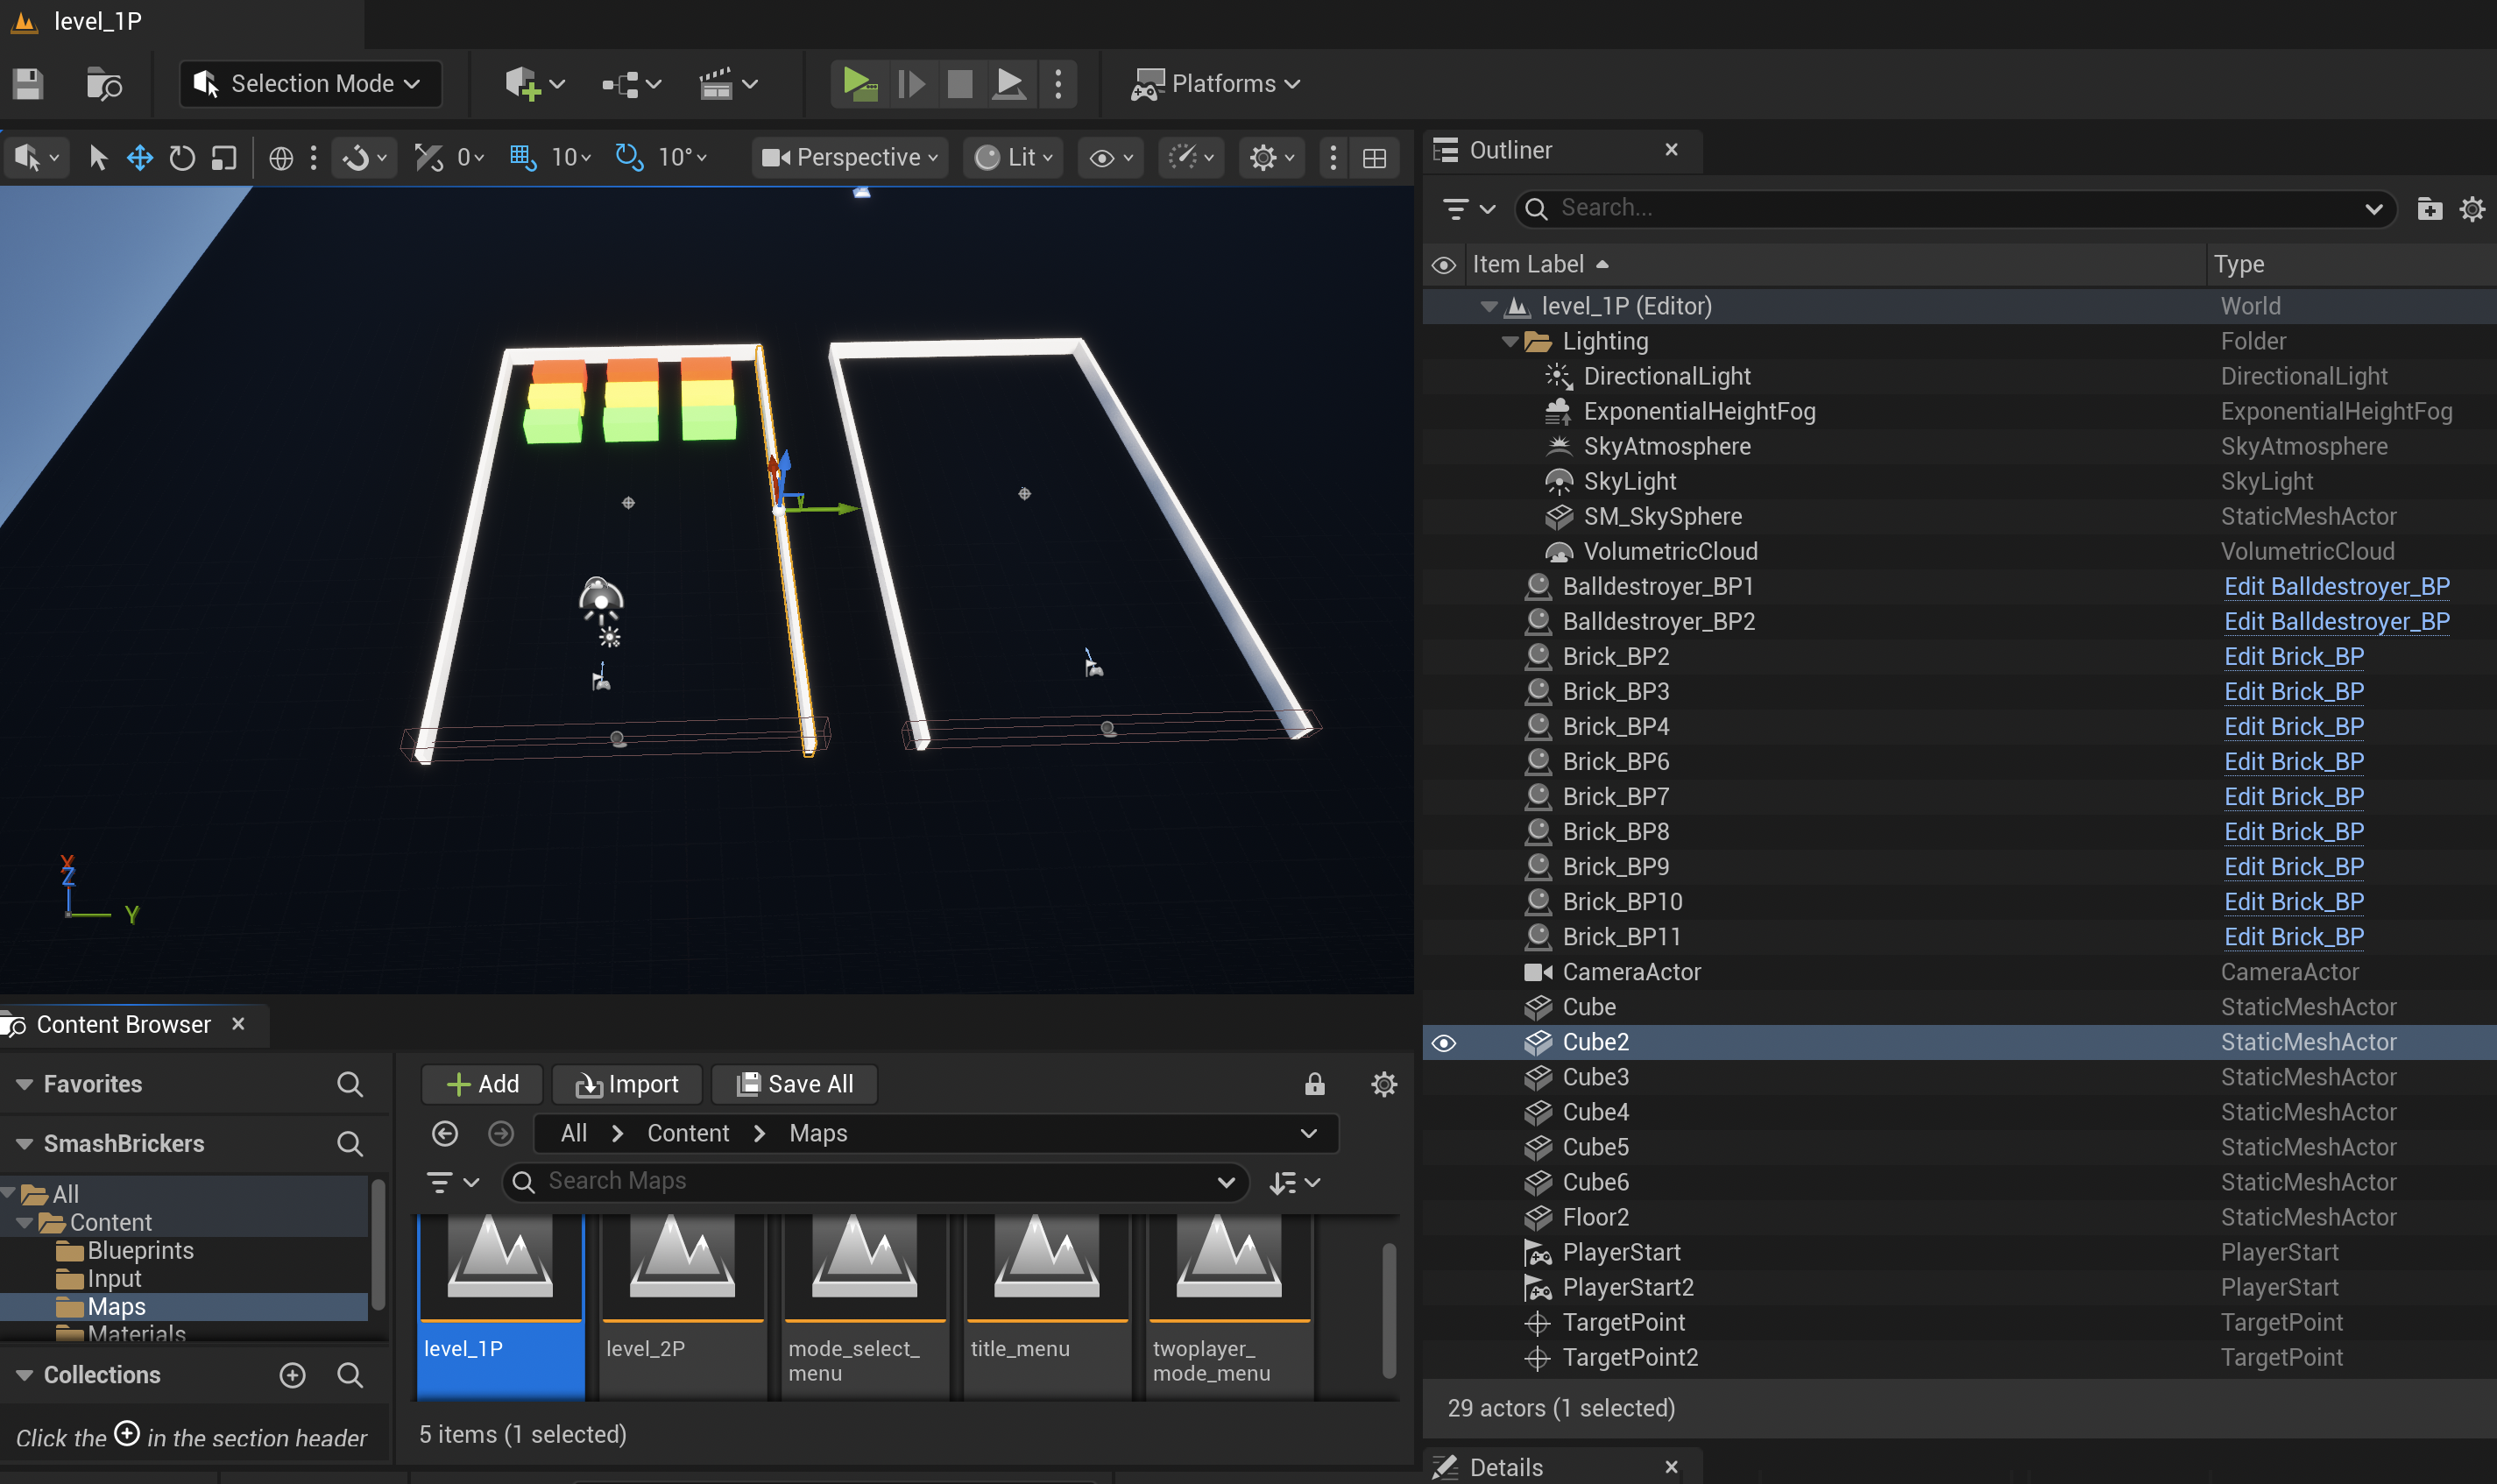The width and height of the screenshot is (2497, 1484).
Task: Open the Selection Mode dropdown
Action: coord(310,83)
